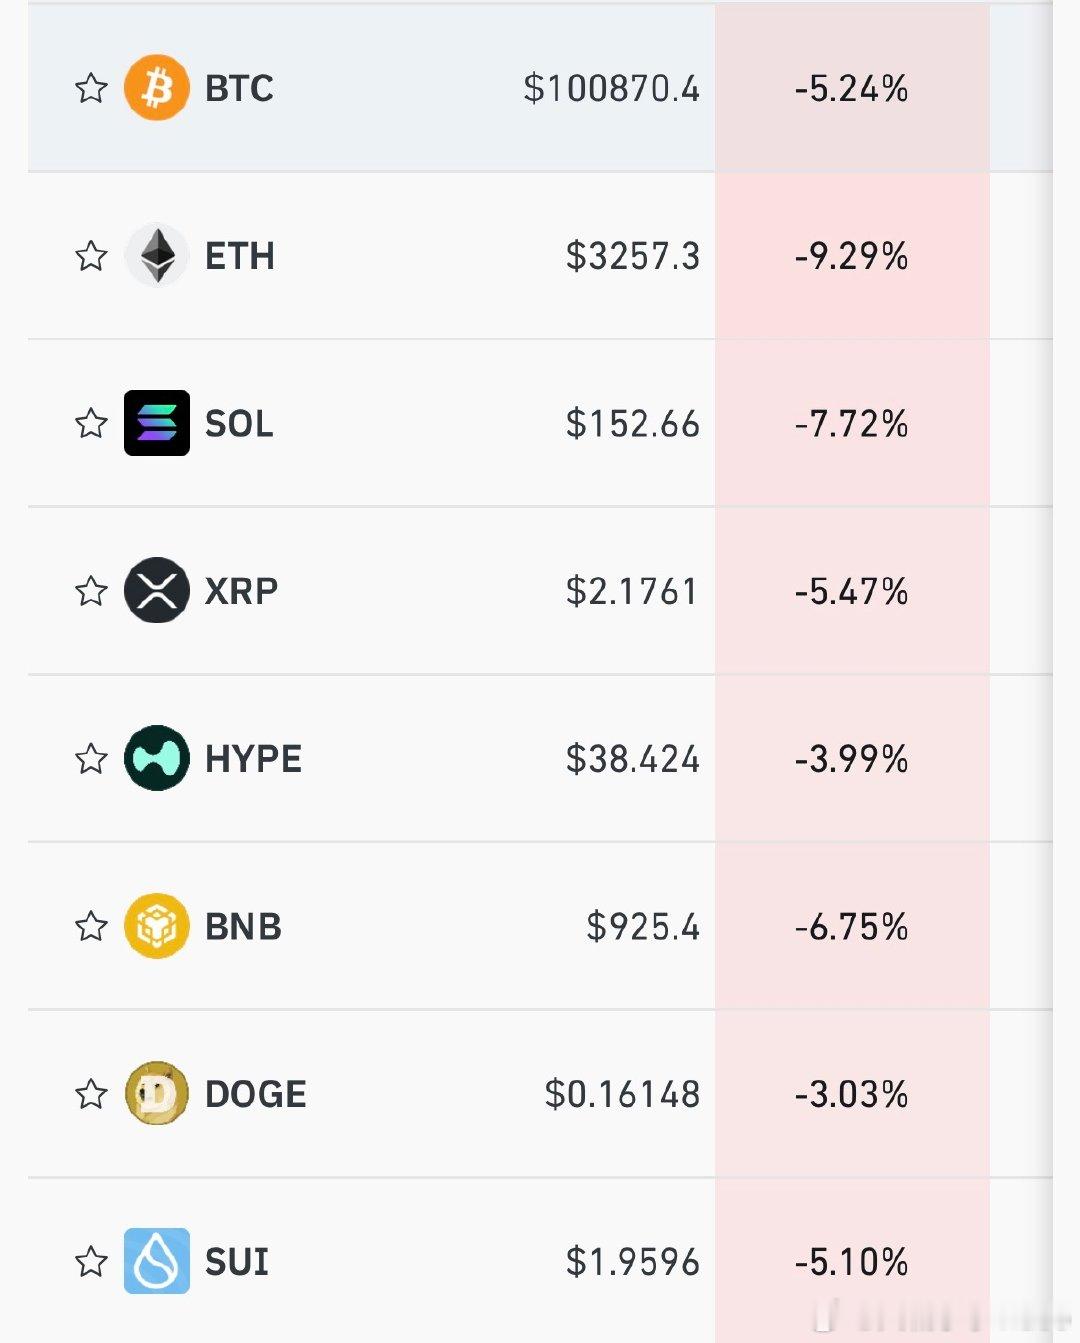
Task: Click SOL's -7.72% change cell
Action: (851, 423)
